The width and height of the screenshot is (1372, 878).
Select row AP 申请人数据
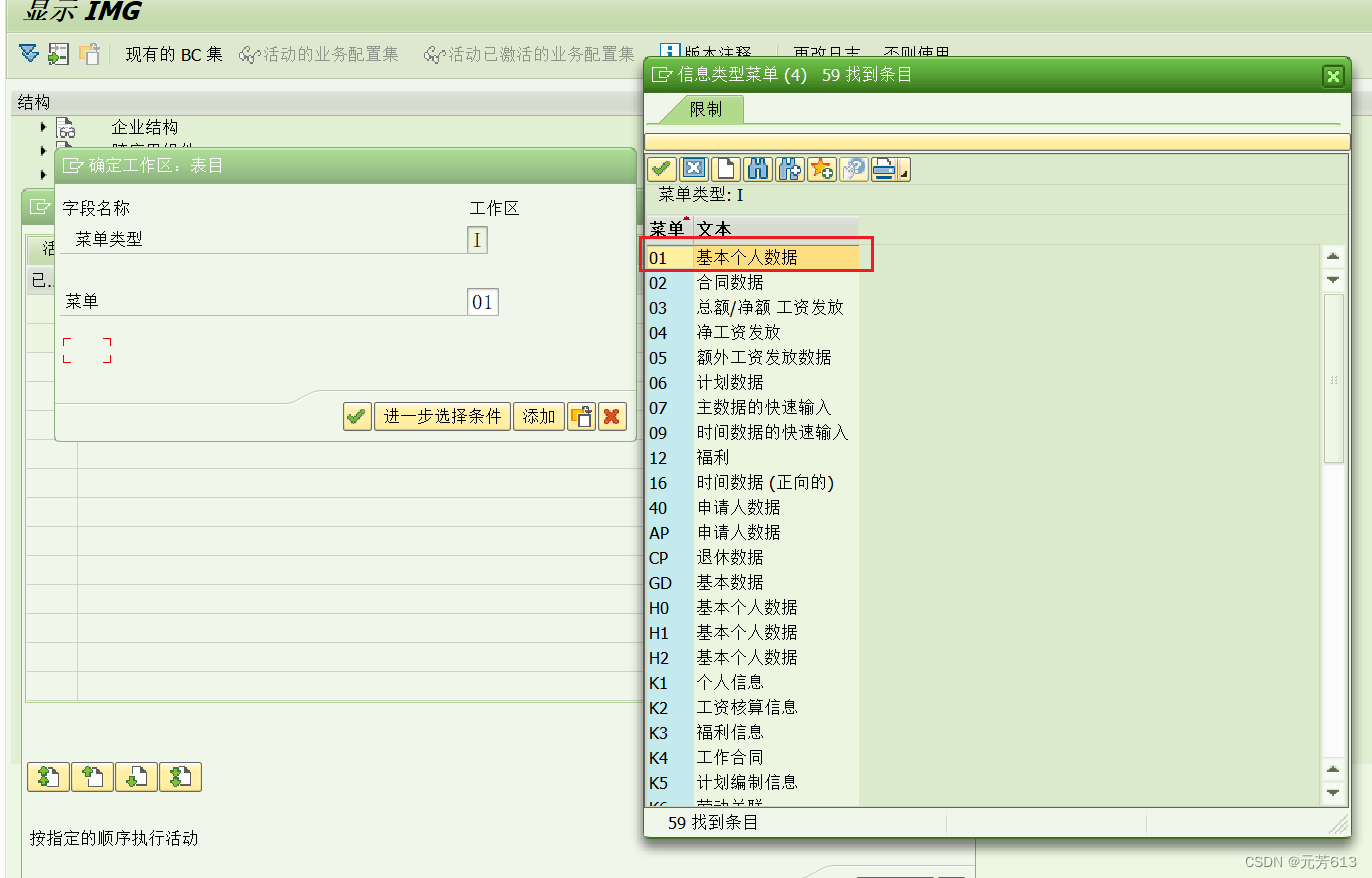[752, 533]
